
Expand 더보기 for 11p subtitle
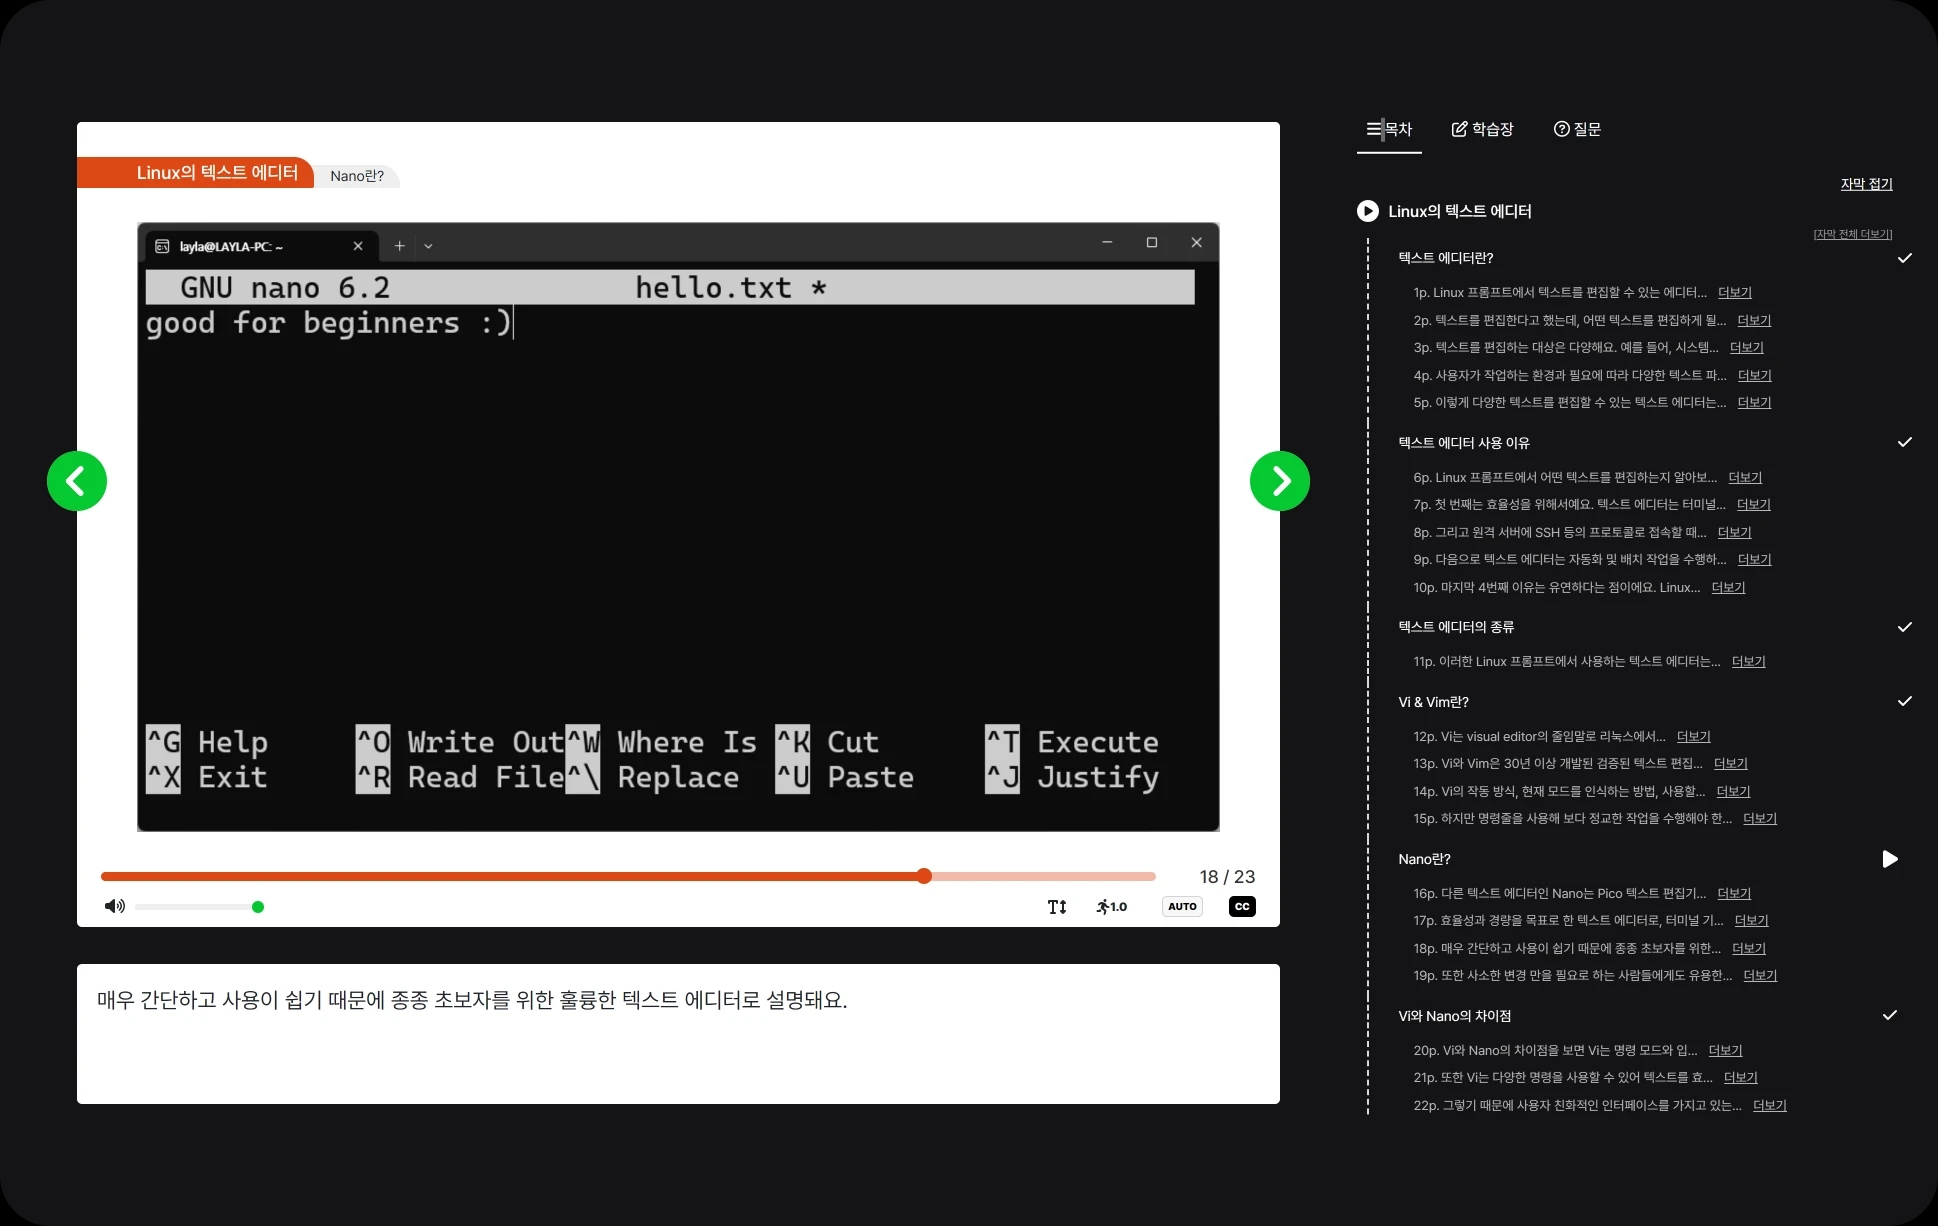tap(1748, 661)
